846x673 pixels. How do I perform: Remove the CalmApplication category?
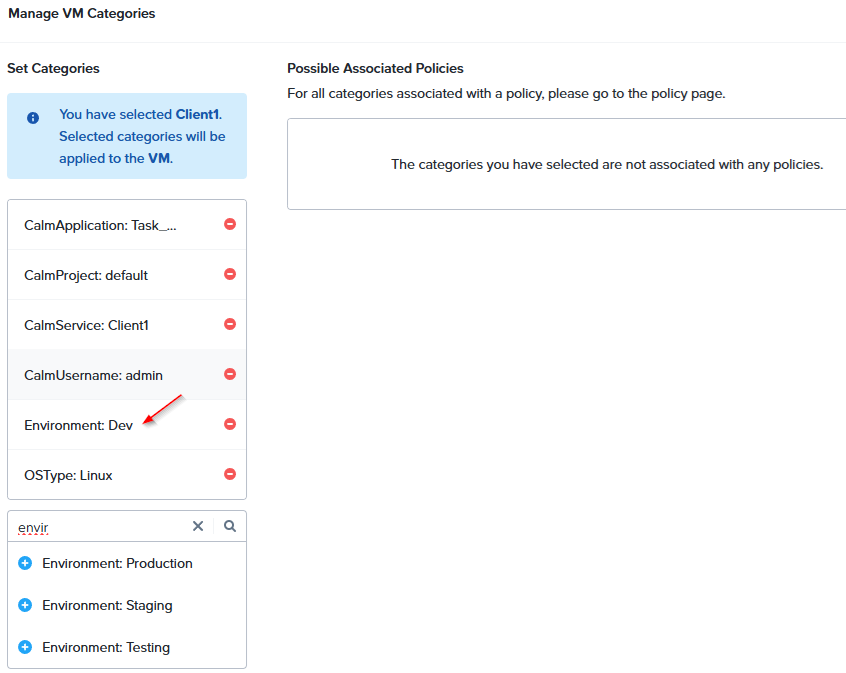230,224
